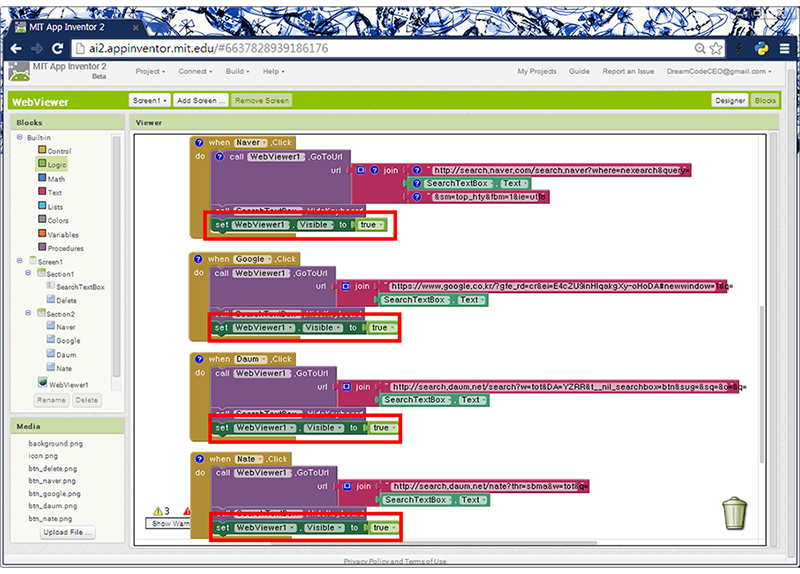Open the account email dropdown
This screenshot has width=800, height=574.
pyautogui.click(x=719, y=71)
